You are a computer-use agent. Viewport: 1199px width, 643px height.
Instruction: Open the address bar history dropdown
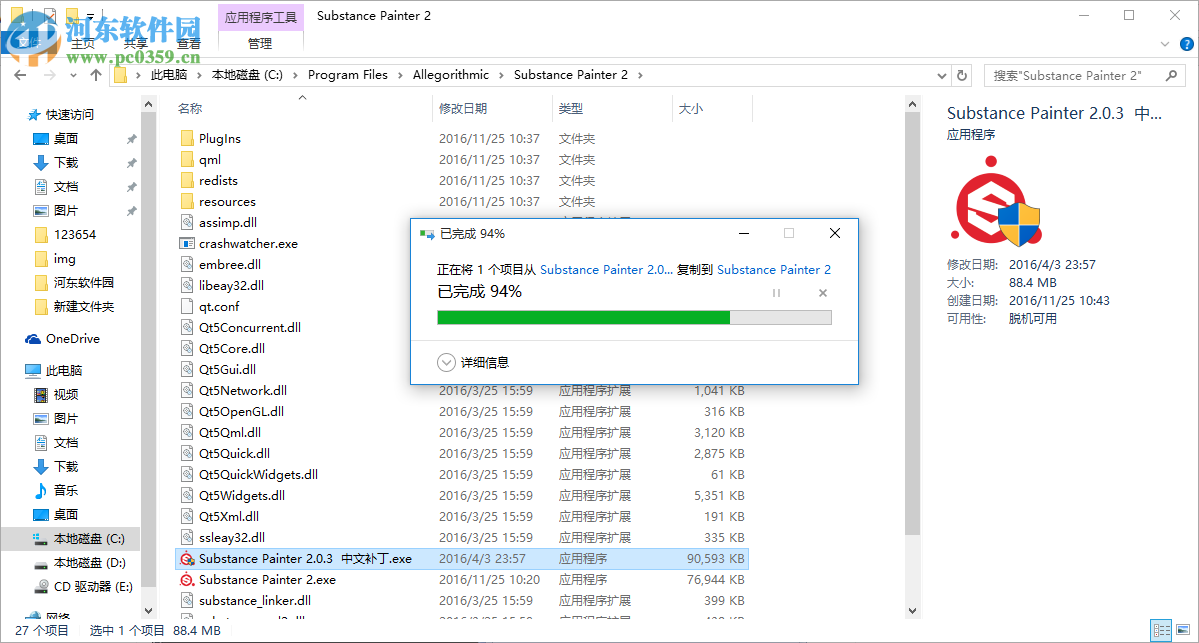point(942,75)
